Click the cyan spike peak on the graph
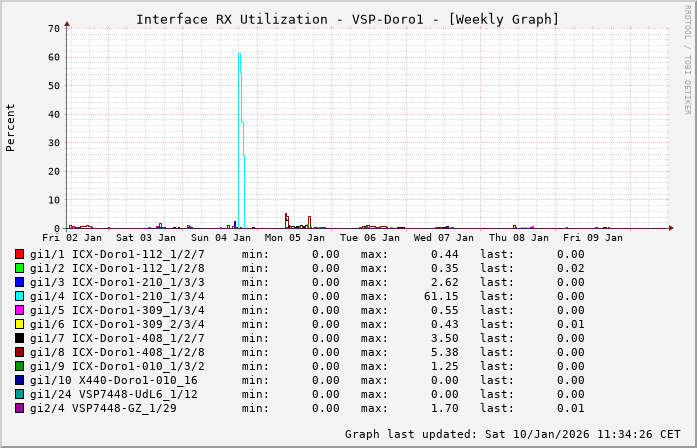This screenshot has height=448, width=697. [239, 55]
